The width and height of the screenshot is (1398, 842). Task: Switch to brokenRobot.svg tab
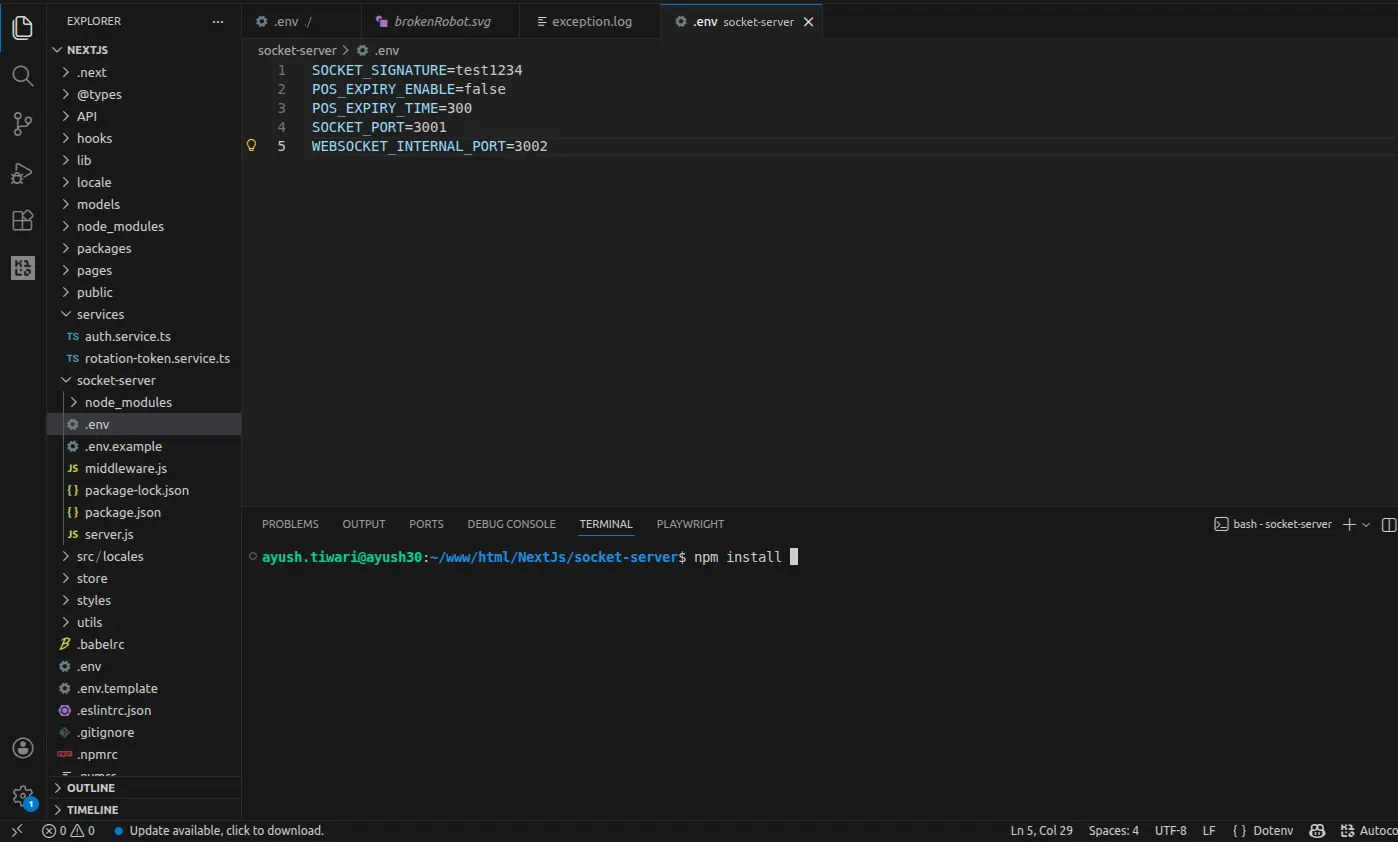pyautogui.click(x=440, y=21)
